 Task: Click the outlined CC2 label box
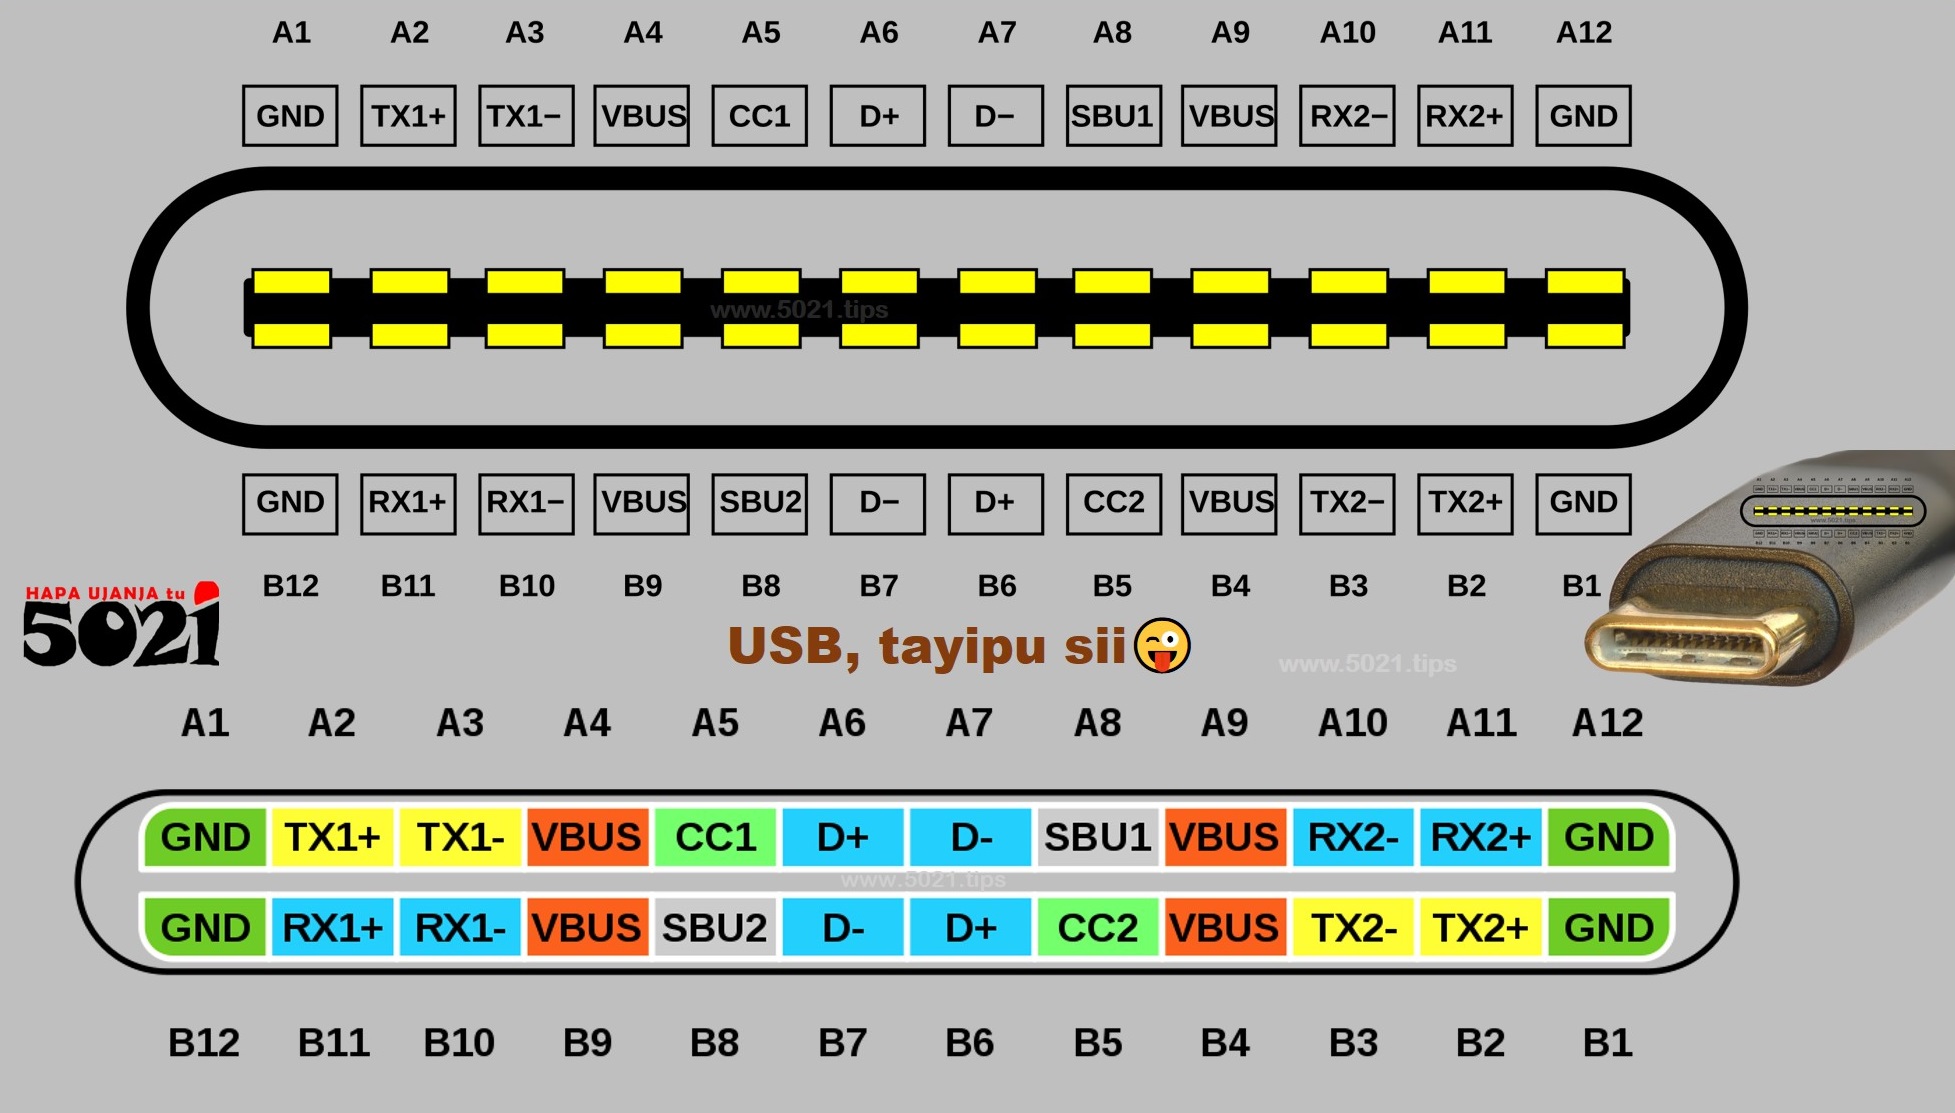coord(1113,503)
